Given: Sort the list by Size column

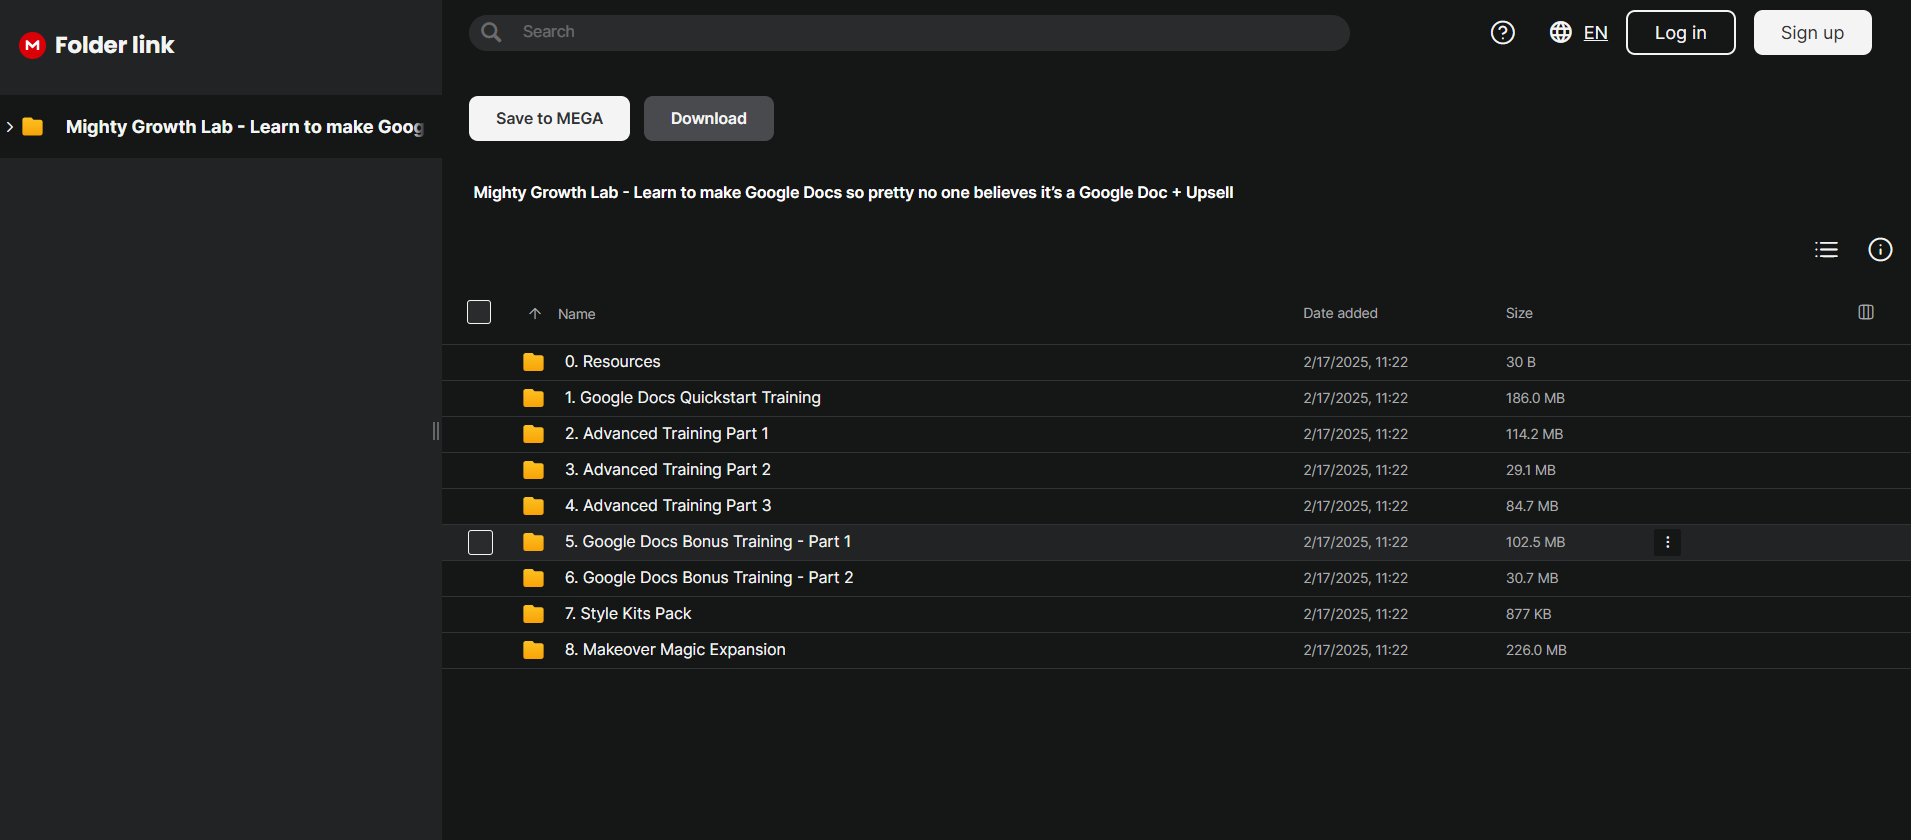Looking at the screenshot, I should point(1519,313).
